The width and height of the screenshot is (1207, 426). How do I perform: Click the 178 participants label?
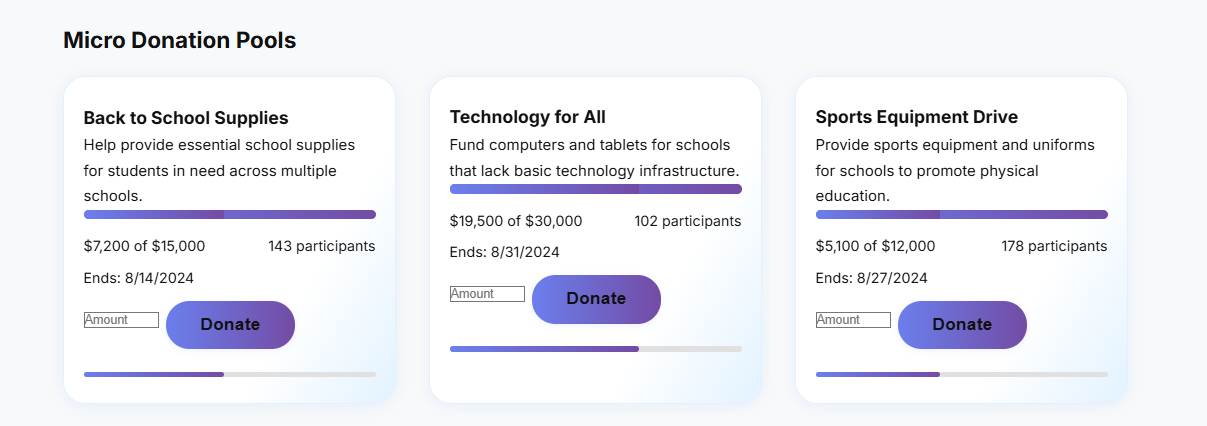click(x=1054, y=246)
